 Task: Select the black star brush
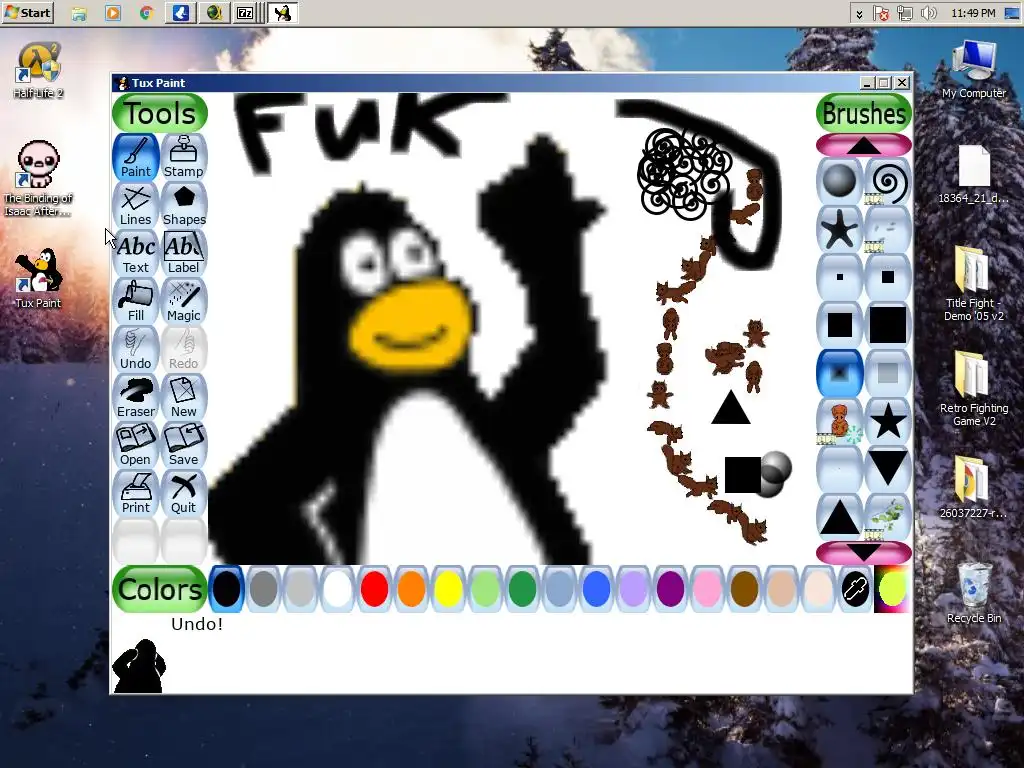[888, 421]
